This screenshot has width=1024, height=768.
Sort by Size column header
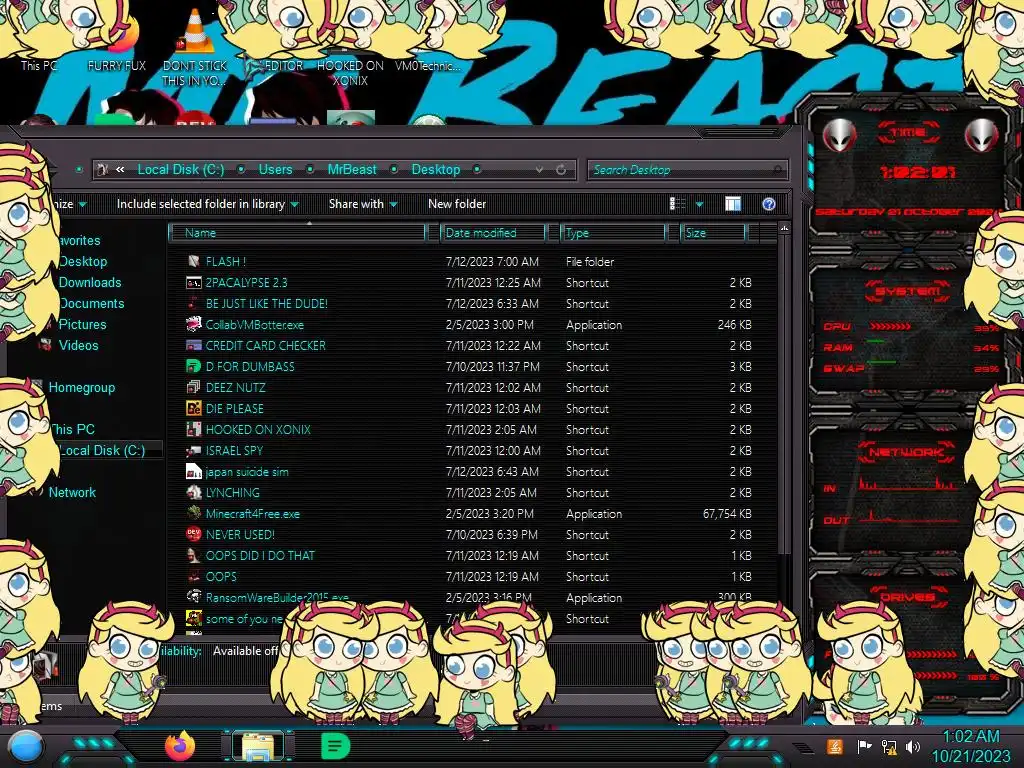coord(712,232)
